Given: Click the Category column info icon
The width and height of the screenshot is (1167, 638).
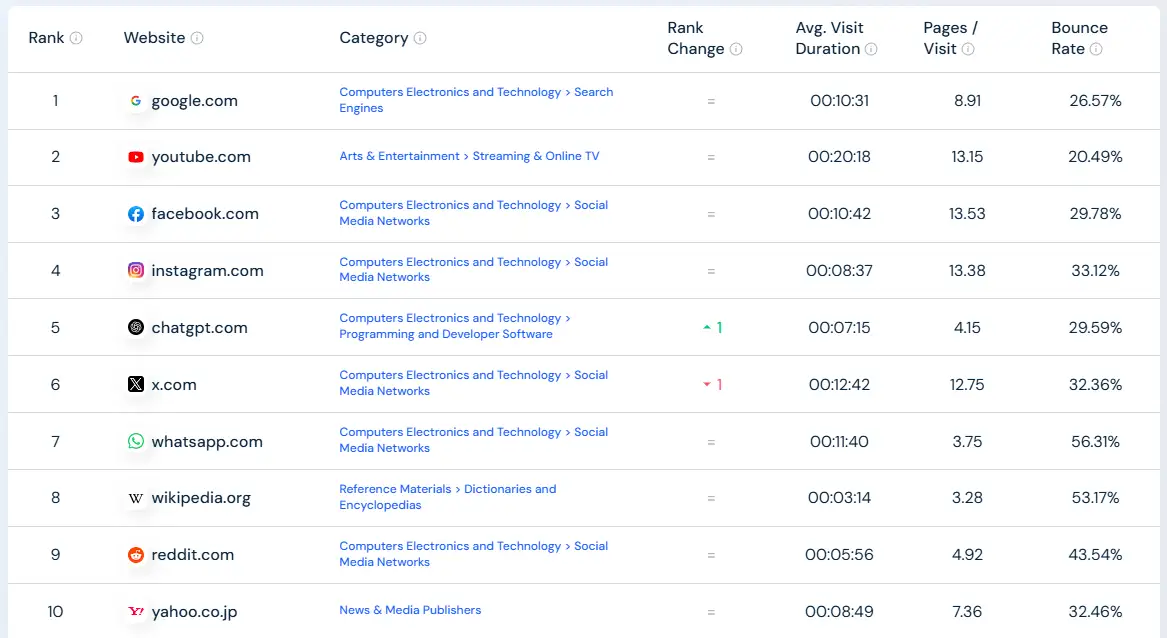Looking at the screenshot, I should point(420,38).
